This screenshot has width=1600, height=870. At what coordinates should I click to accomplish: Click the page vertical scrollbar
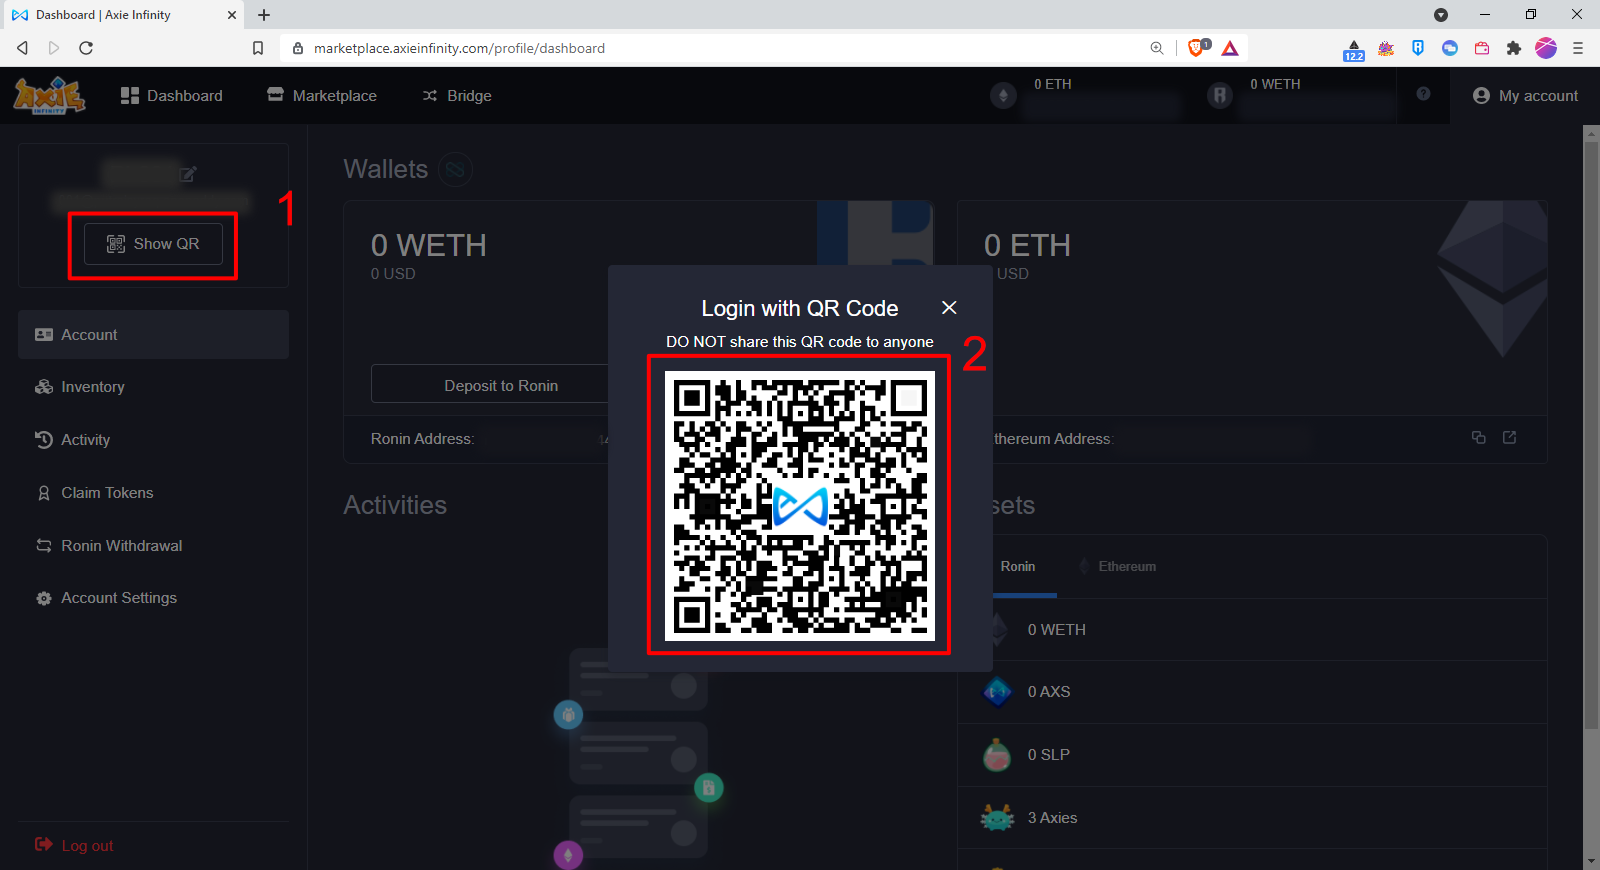tap(1591, 435)
